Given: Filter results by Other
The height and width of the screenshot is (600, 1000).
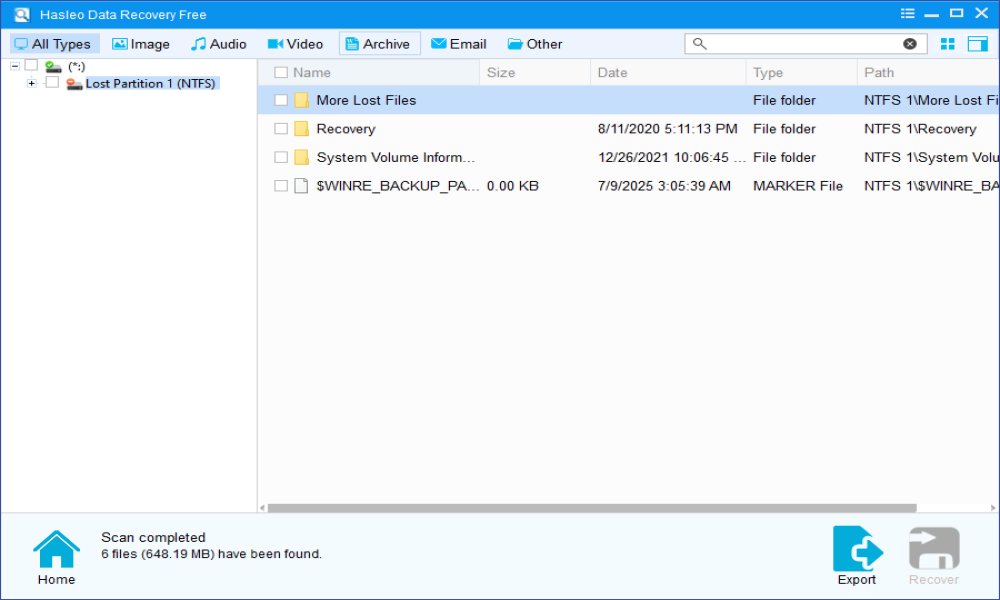Looking at the screenshot, I should pyautogui.click(x=534, y=44).
